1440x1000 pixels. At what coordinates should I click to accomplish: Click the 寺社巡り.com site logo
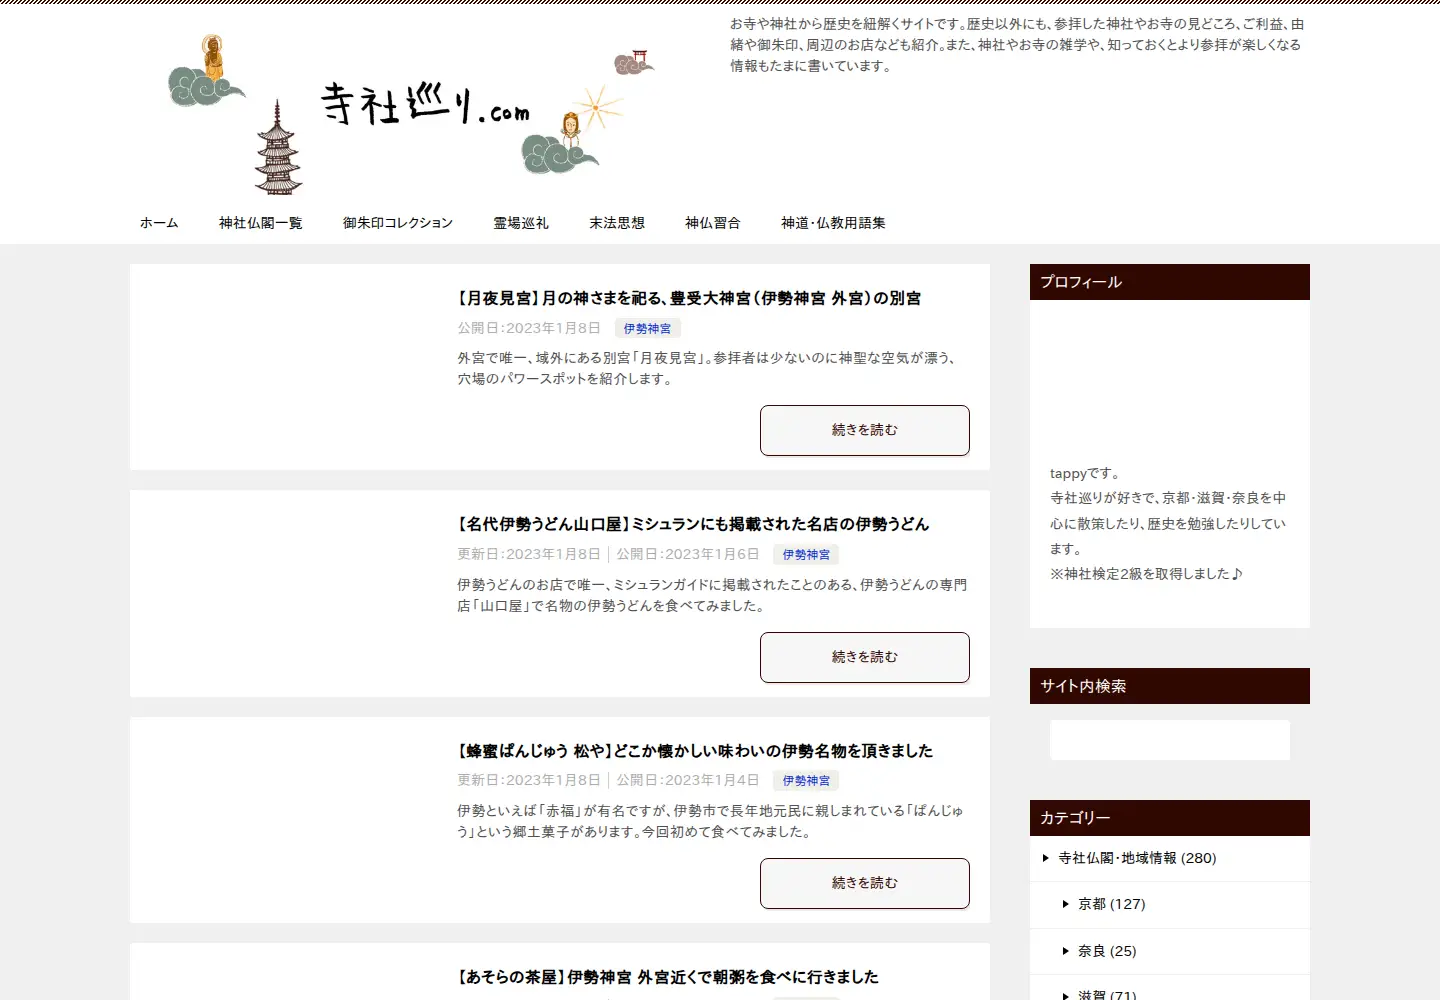click(412, 112)
